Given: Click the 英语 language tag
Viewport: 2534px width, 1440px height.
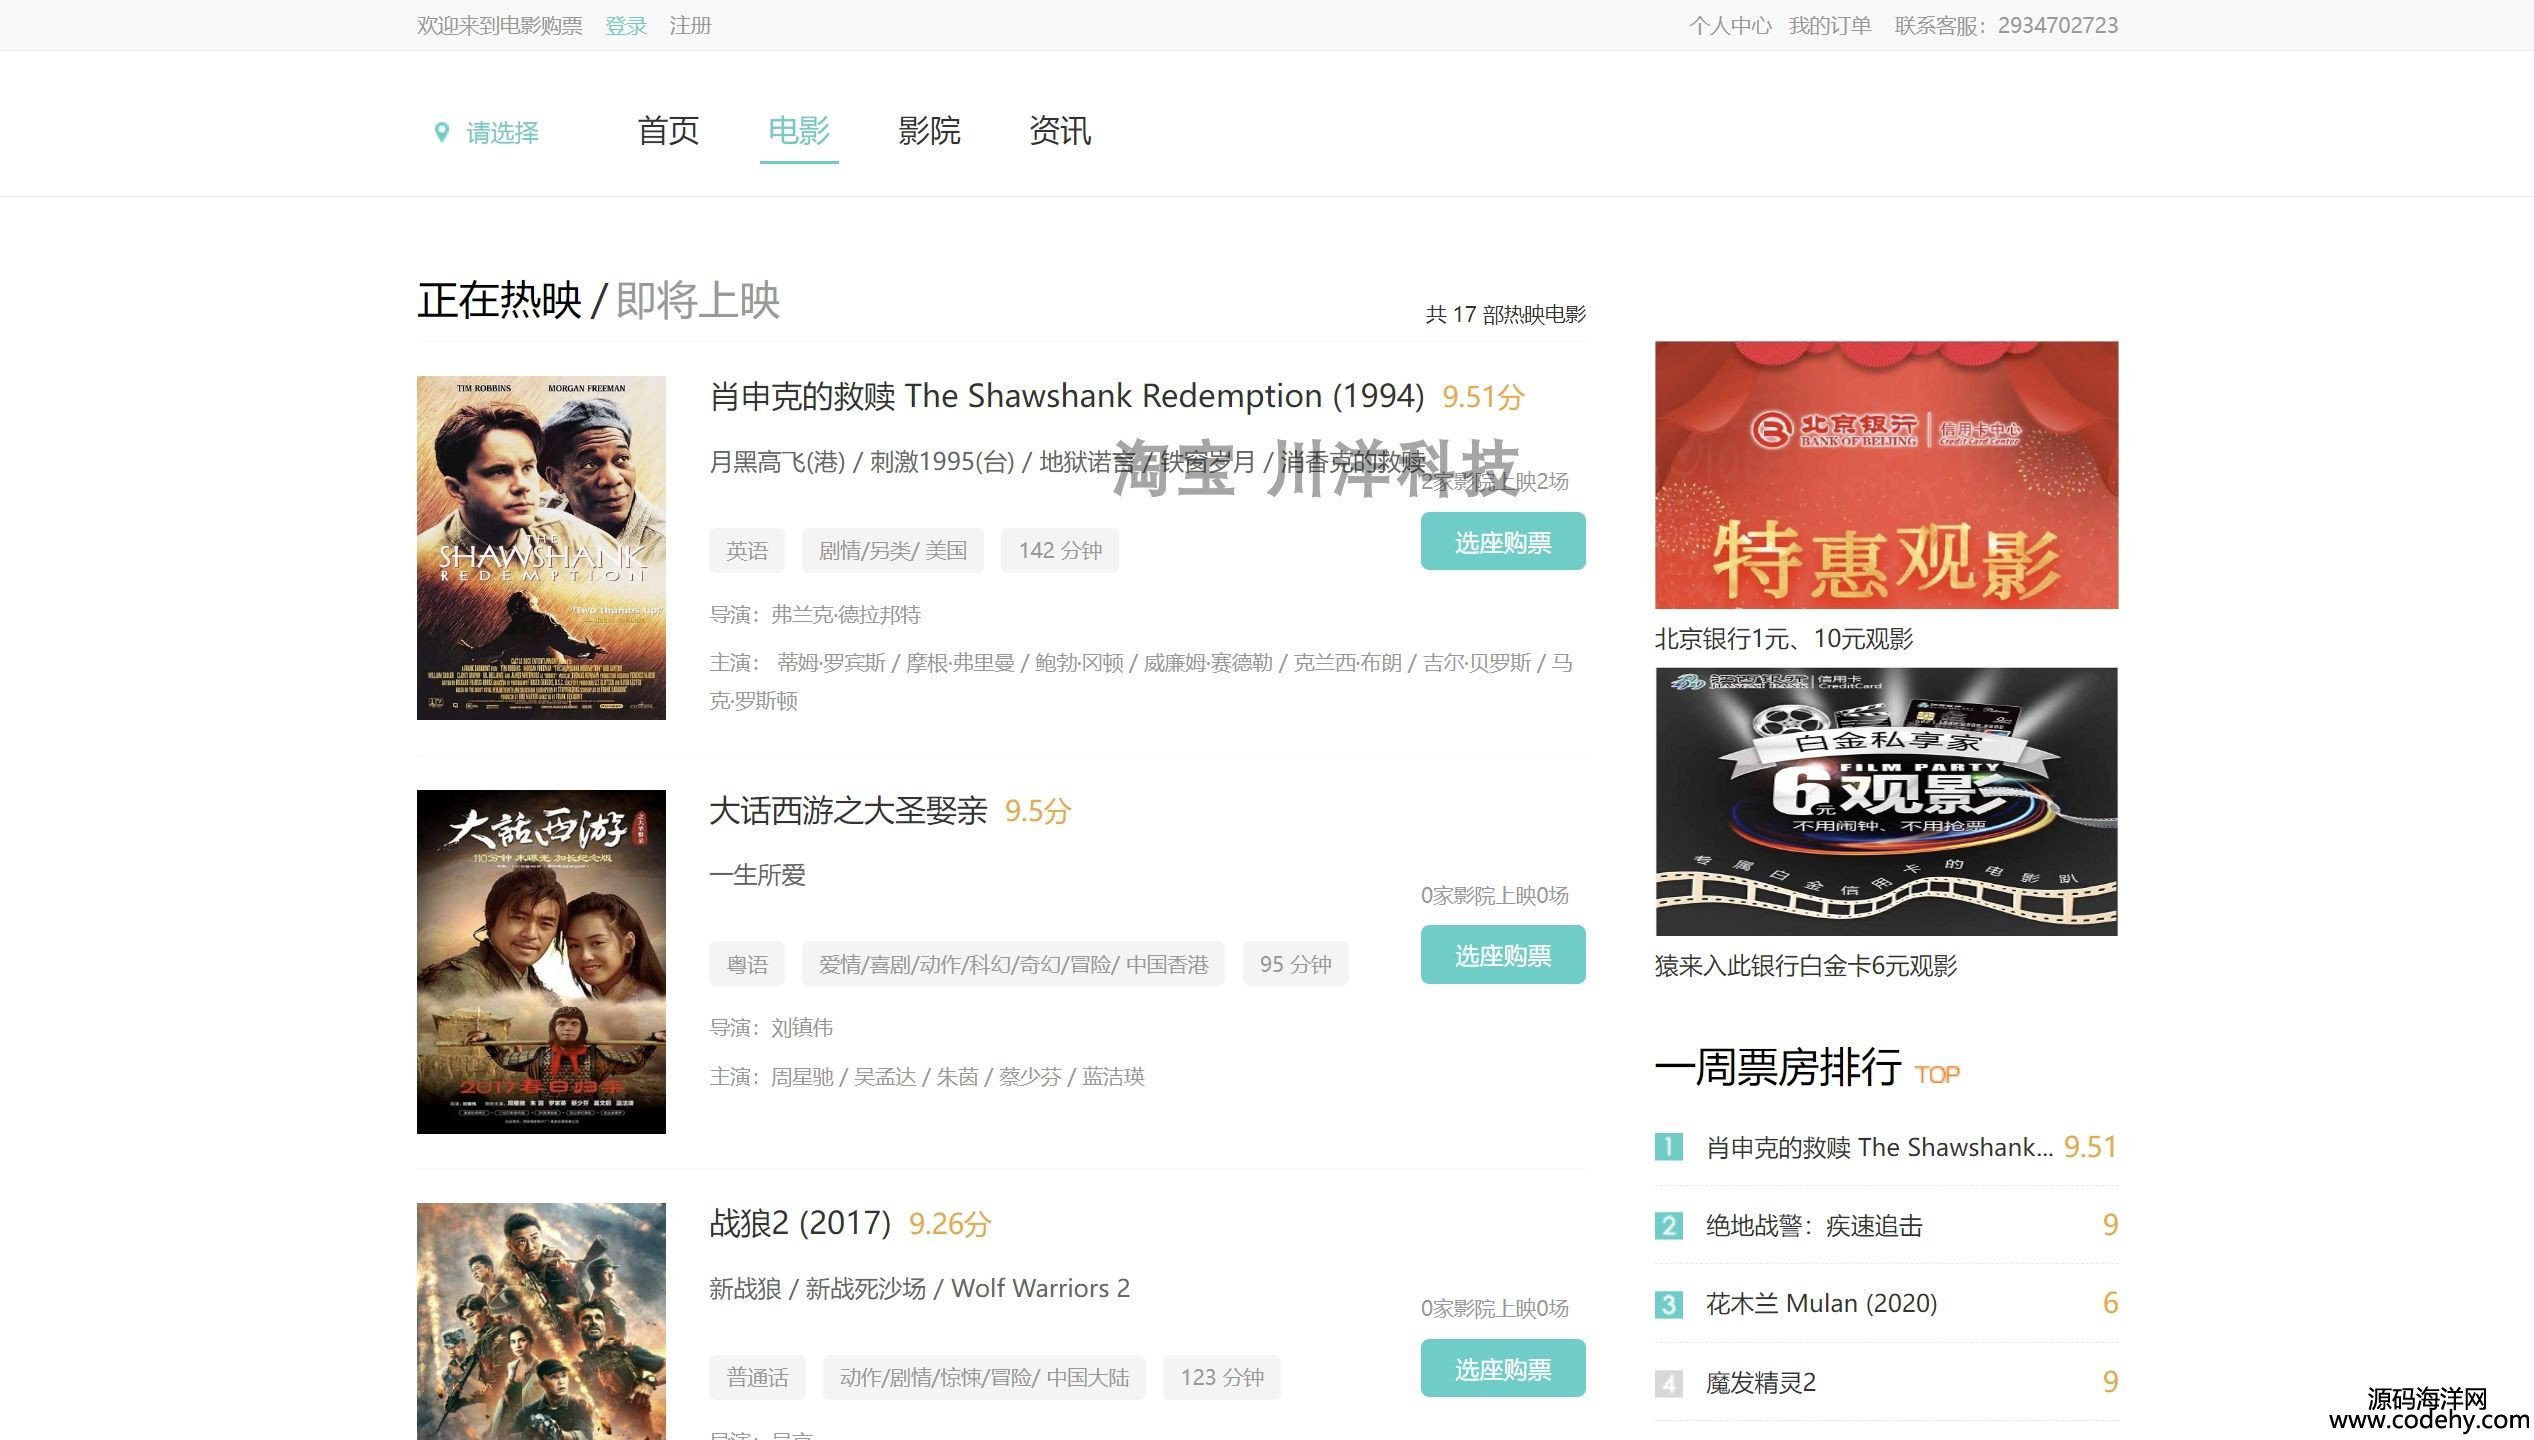Looking at the screenshot, I should [x=747, y=551].
